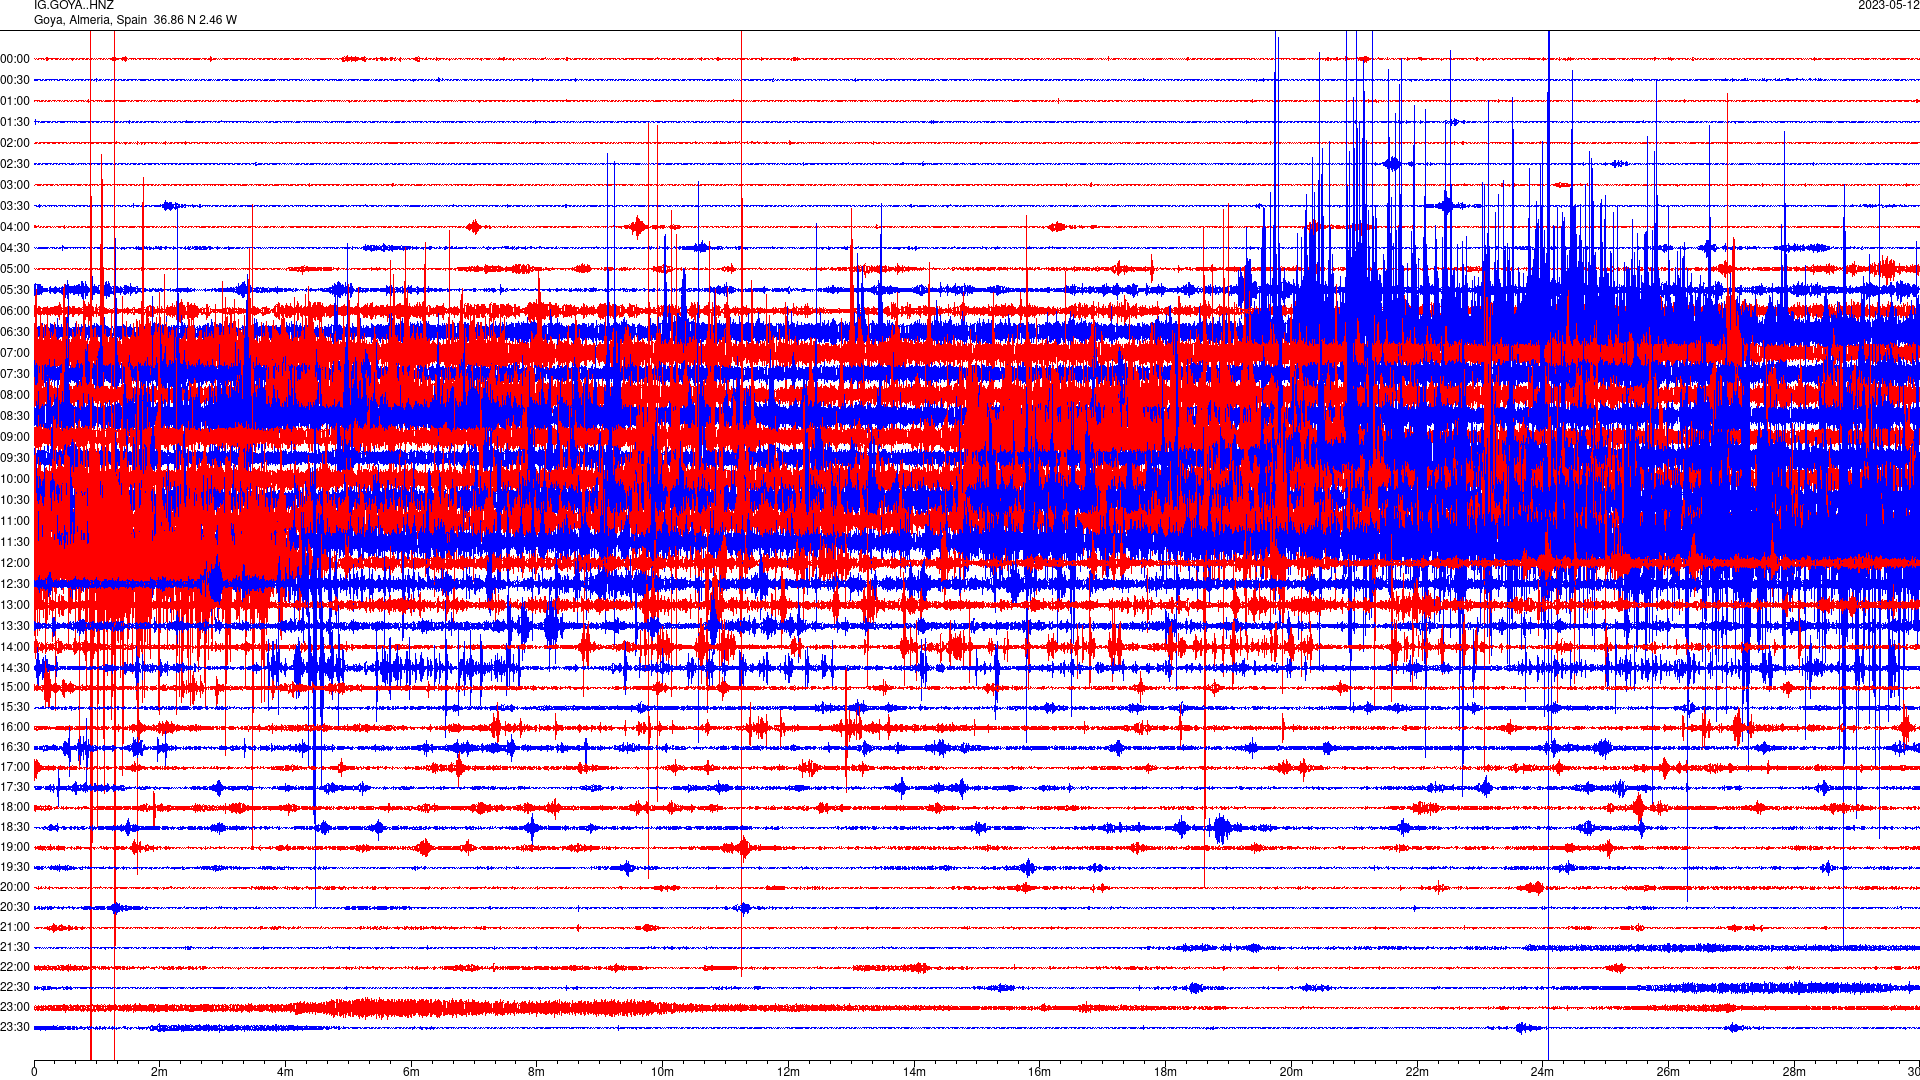Select the 21:00 time row label
Screen dimensions: 1920x1080
[x=15, y=927]
